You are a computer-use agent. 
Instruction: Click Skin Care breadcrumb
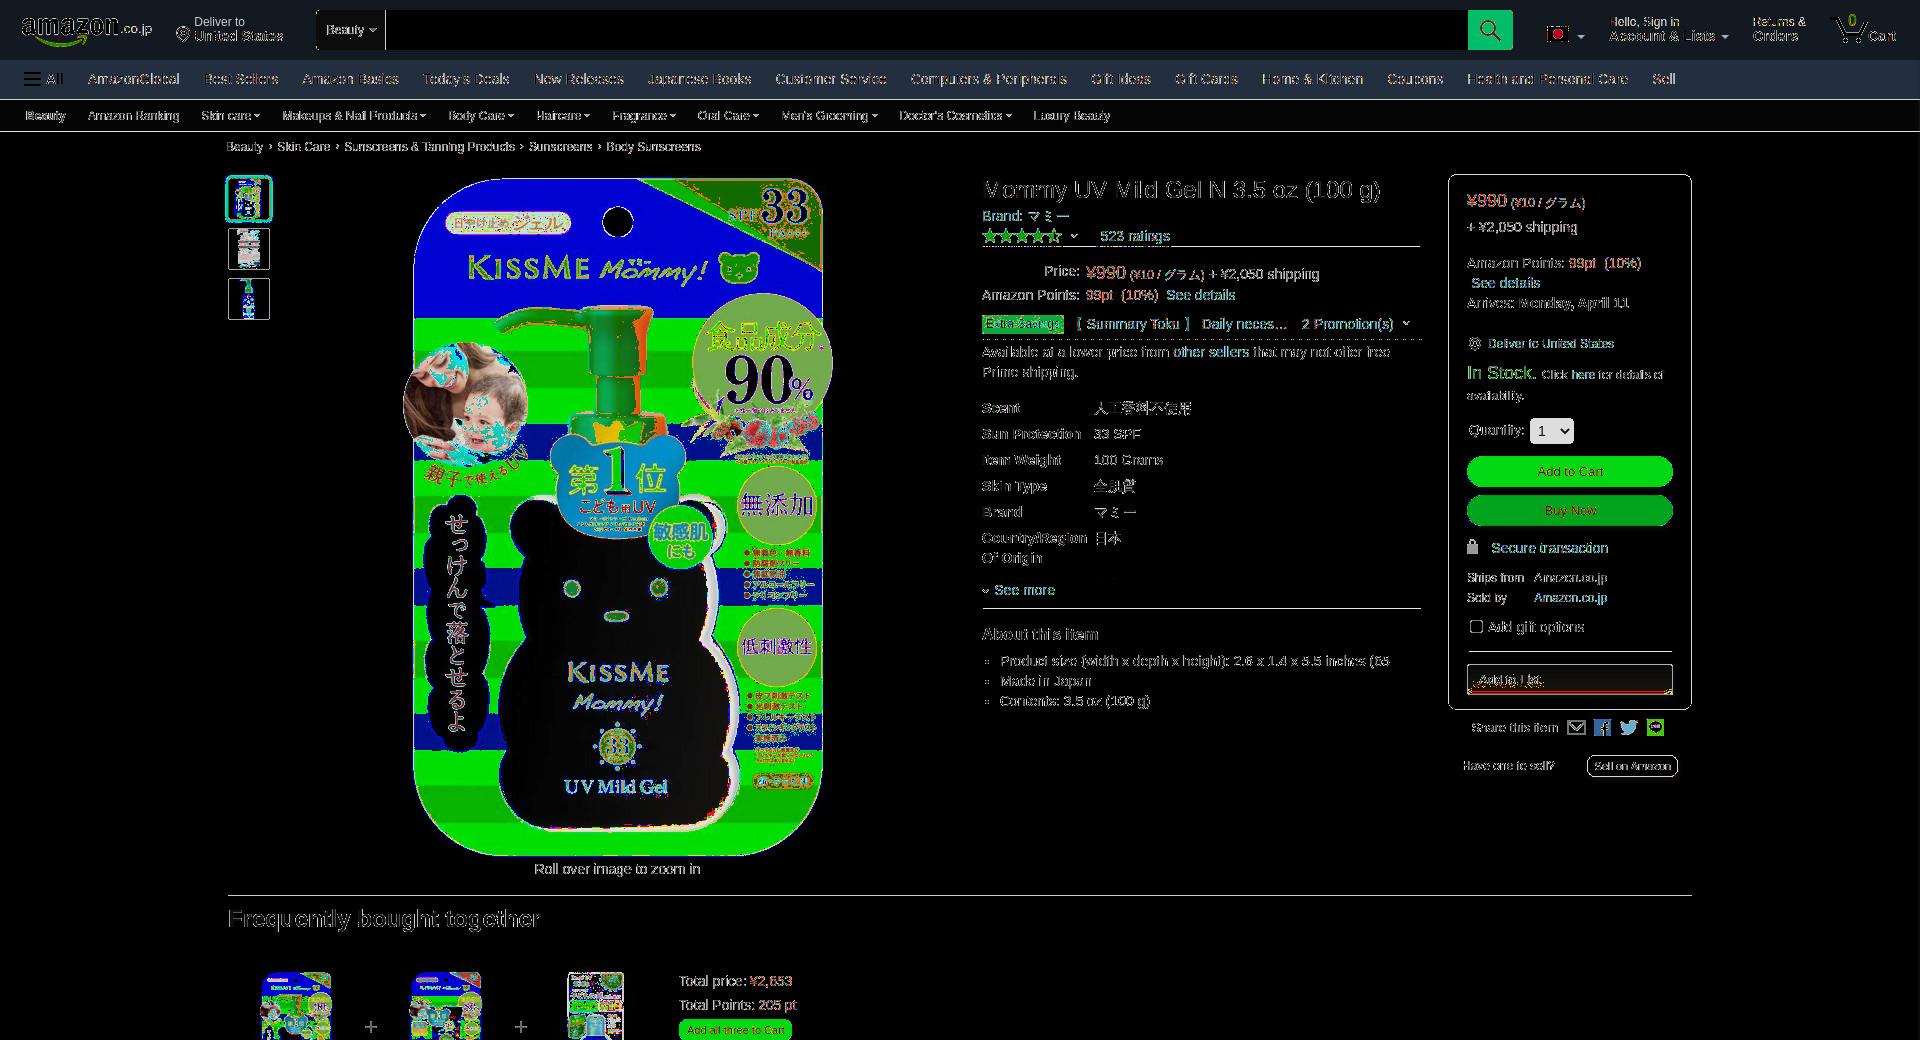pyautogui.click(x=303, y=147)
